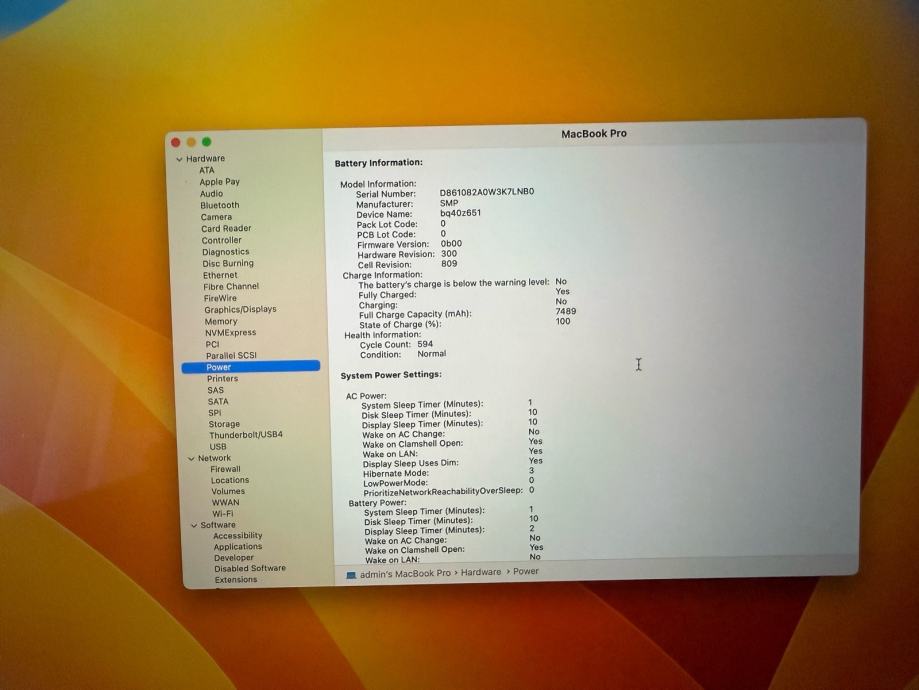Select Accessibility under Software
This screenshot has width=919, height=690.
pyautogui.click(x=238, y=536)
